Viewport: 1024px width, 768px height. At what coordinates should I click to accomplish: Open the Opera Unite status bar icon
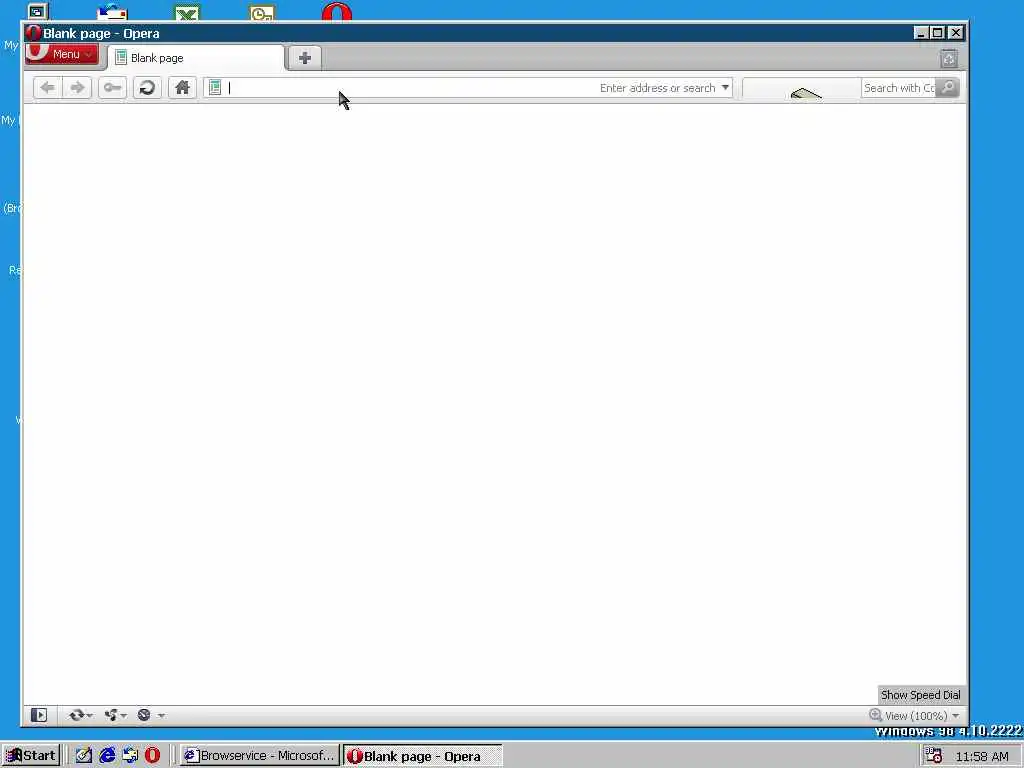111,715
